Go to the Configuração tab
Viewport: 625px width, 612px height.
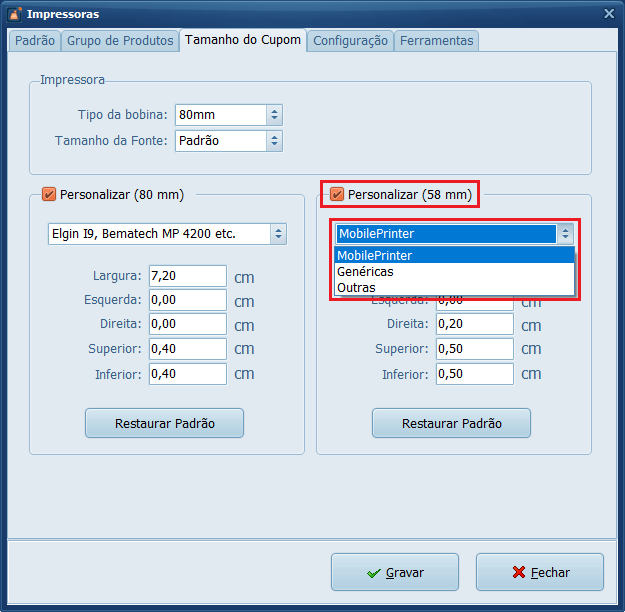click(x=350, y=41)
